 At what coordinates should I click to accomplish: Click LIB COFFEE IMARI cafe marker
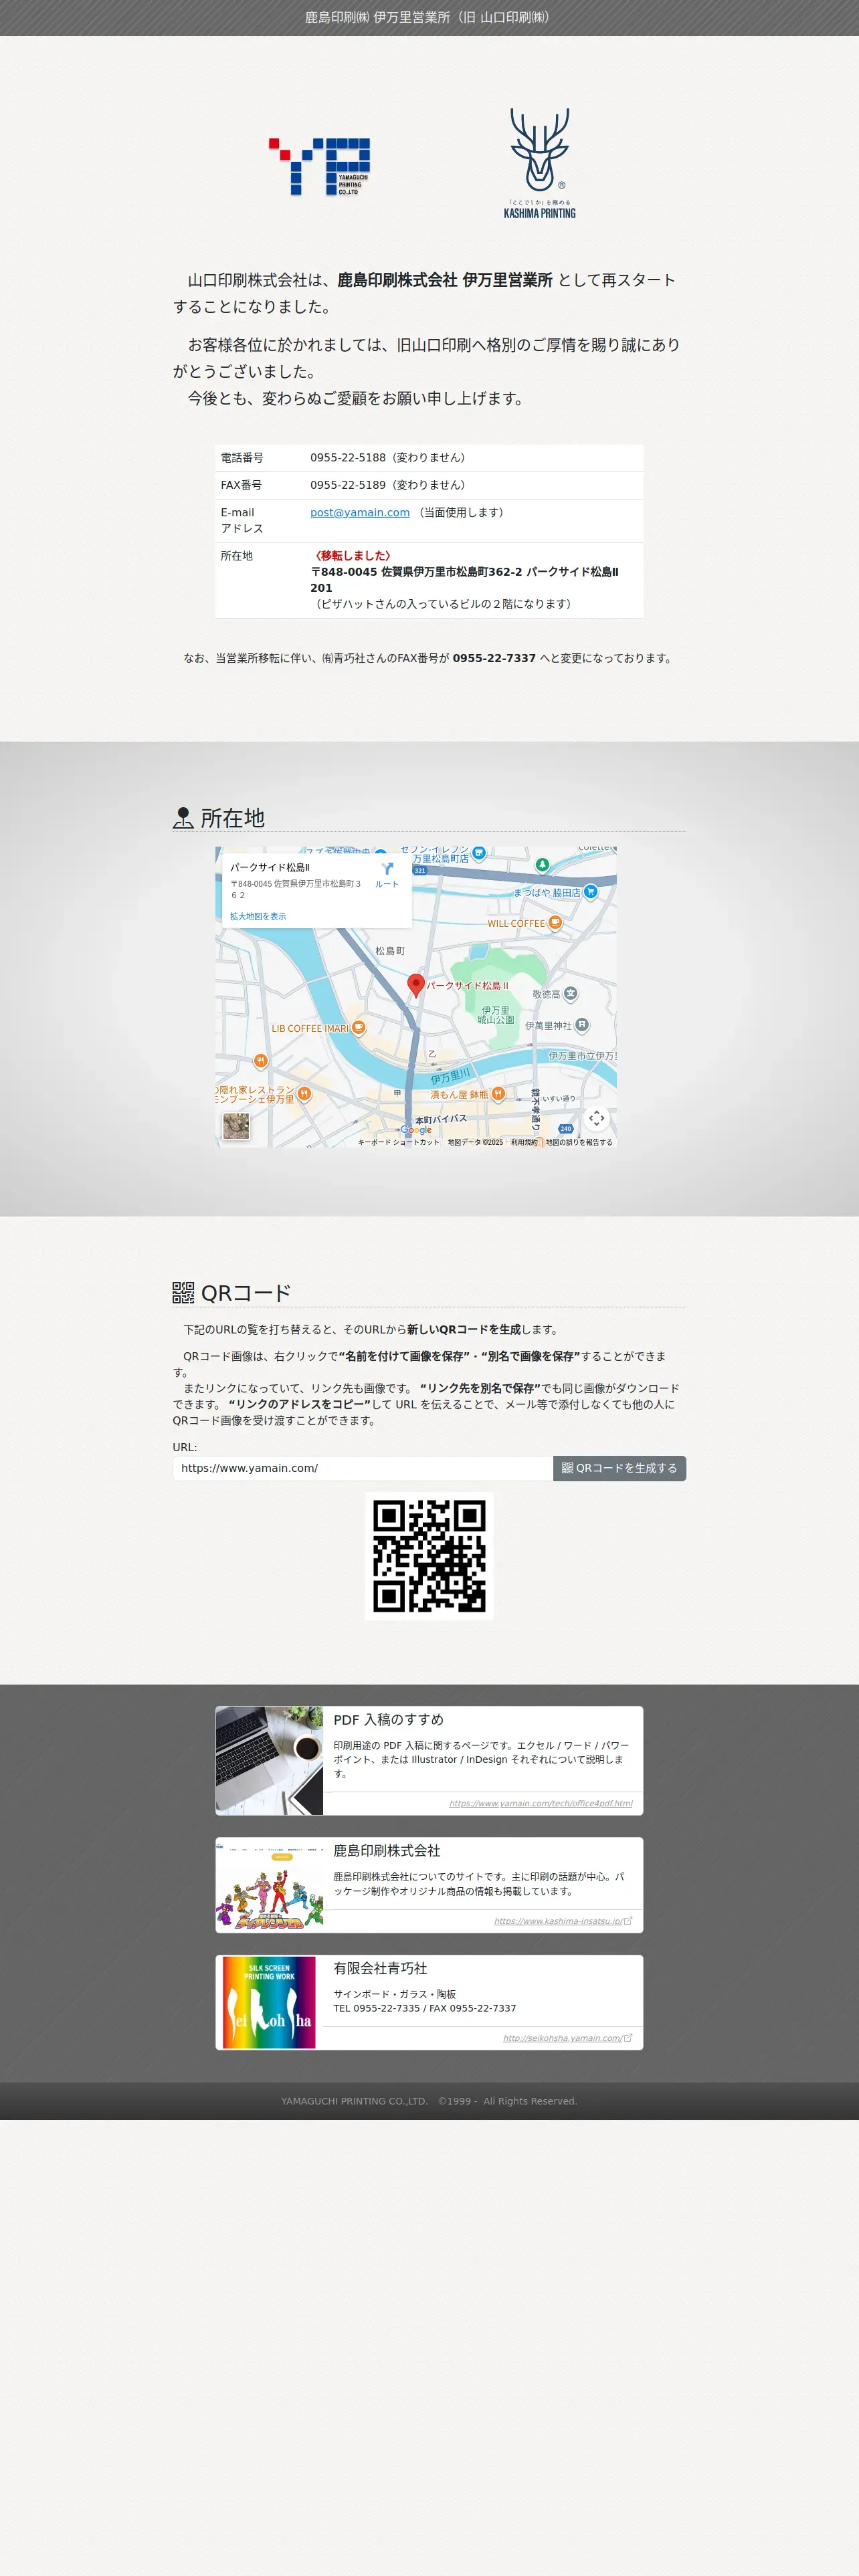pos(358,1027)
